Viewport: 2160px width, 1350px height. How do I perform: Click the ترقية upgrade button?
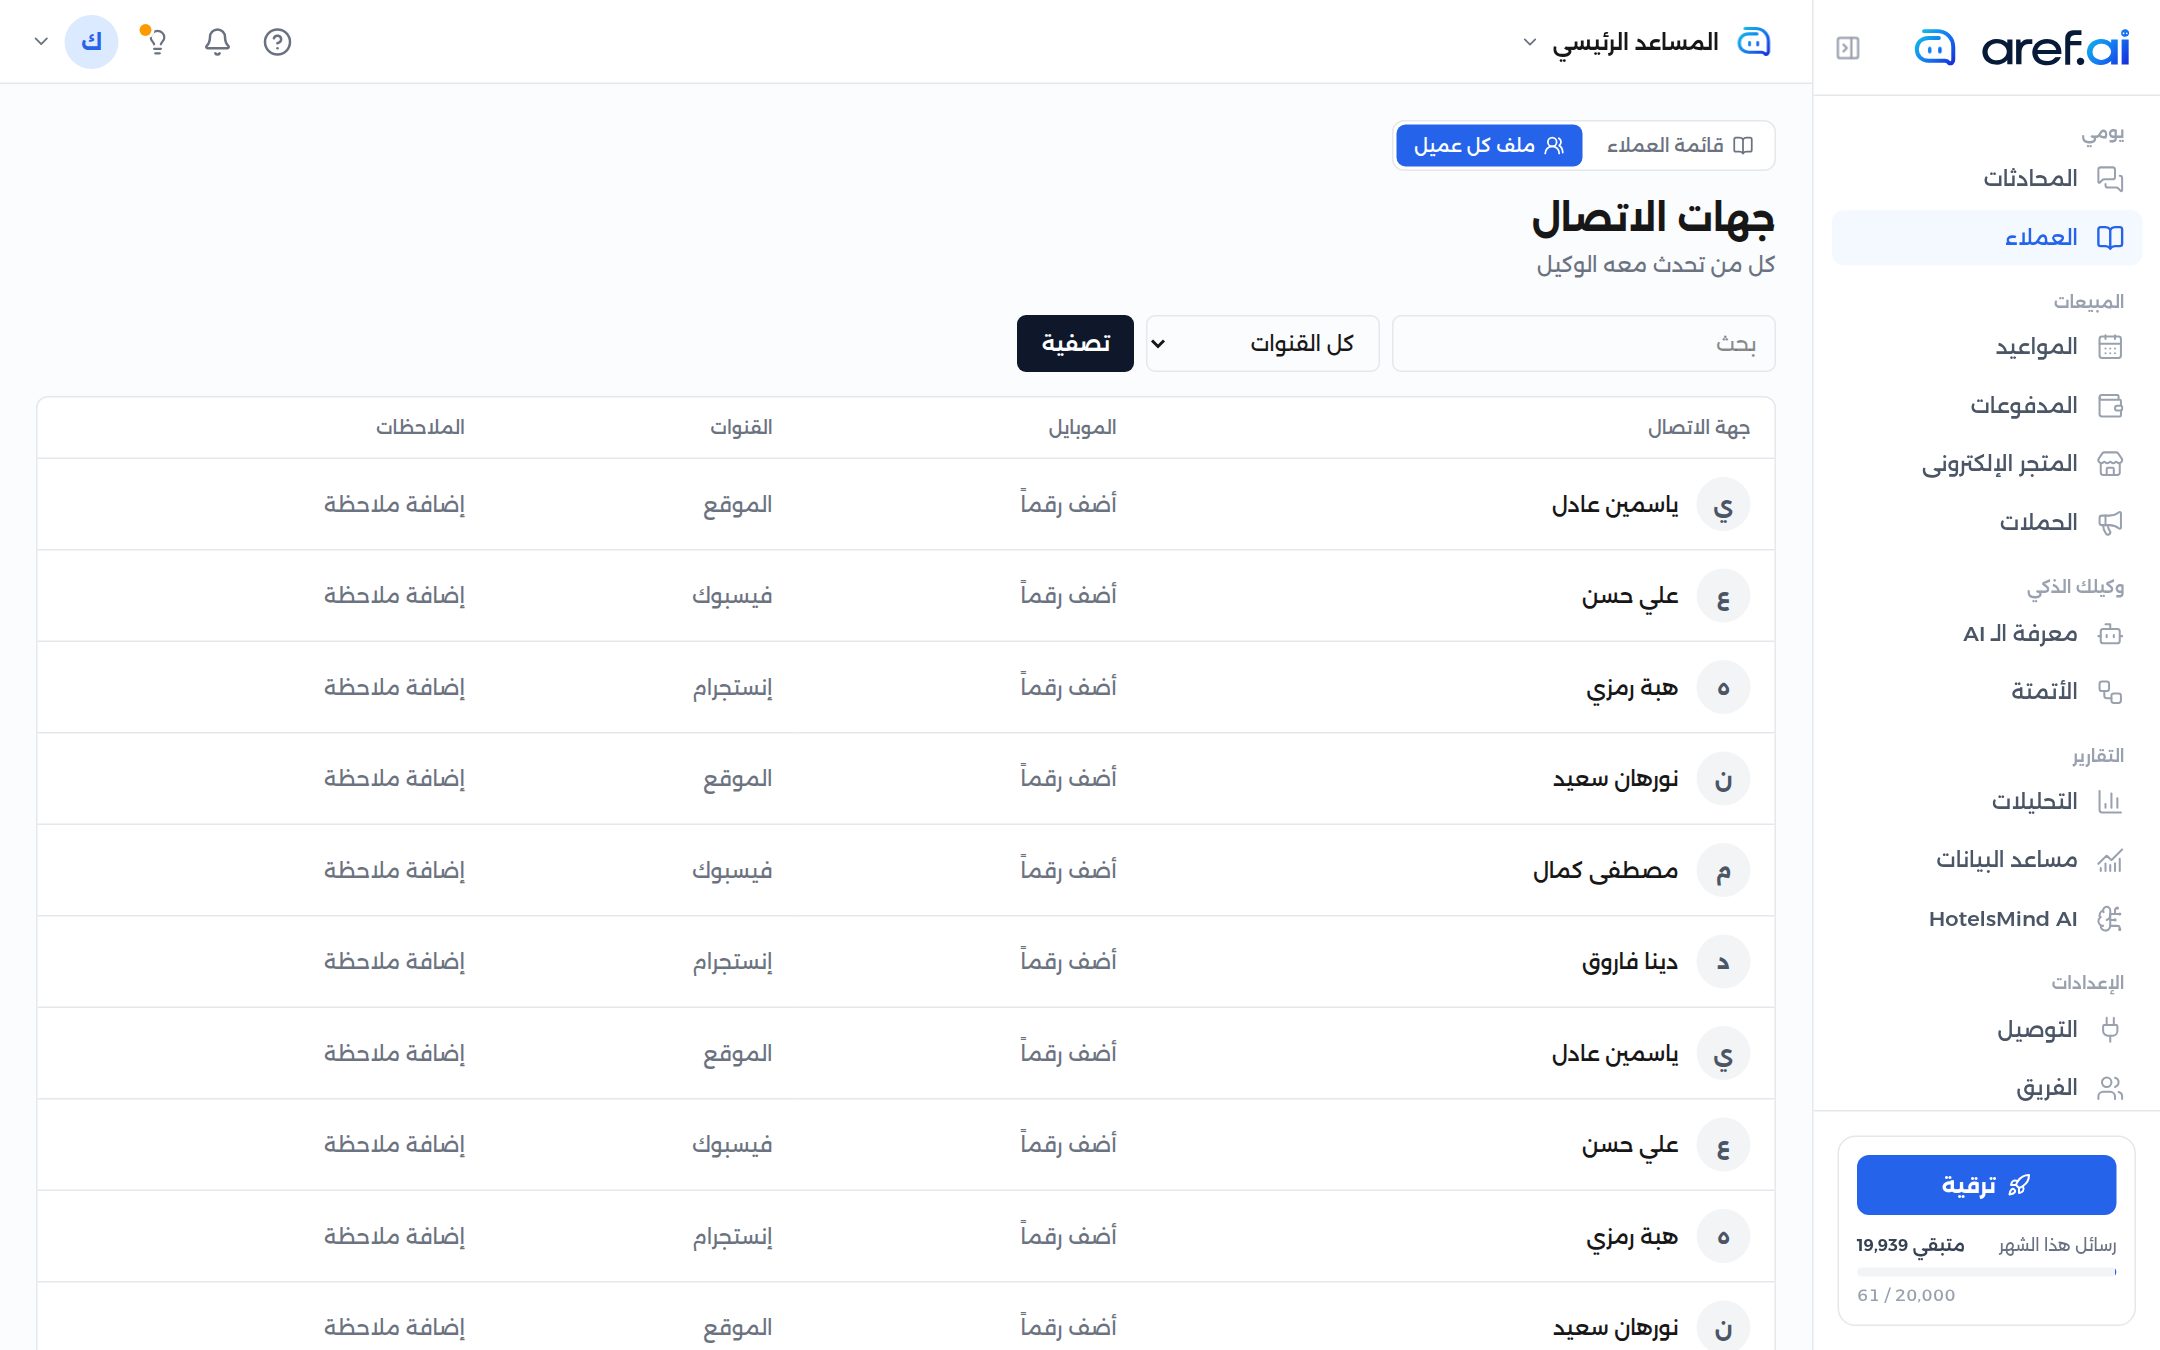click(1986, 1185)
